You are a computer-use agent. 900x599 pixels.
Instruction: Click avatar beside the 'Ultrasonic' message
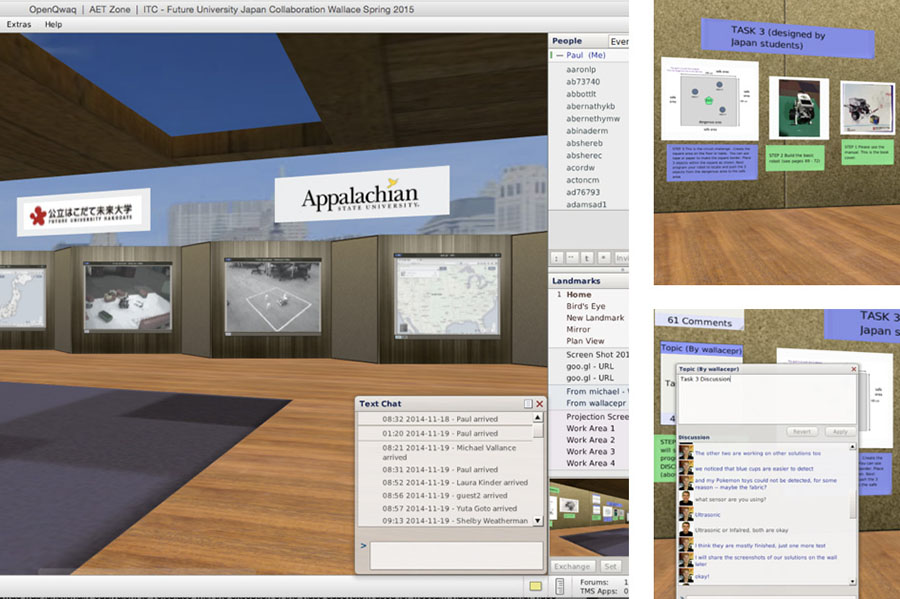(686, 514)
